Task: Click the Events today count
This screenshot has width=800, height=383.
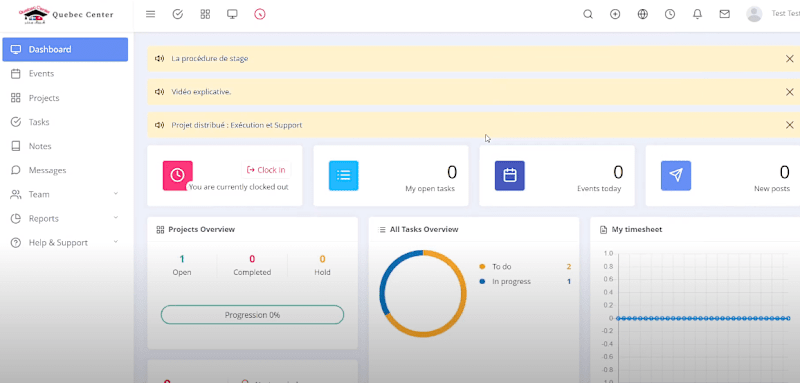Action: click(618, 173)
